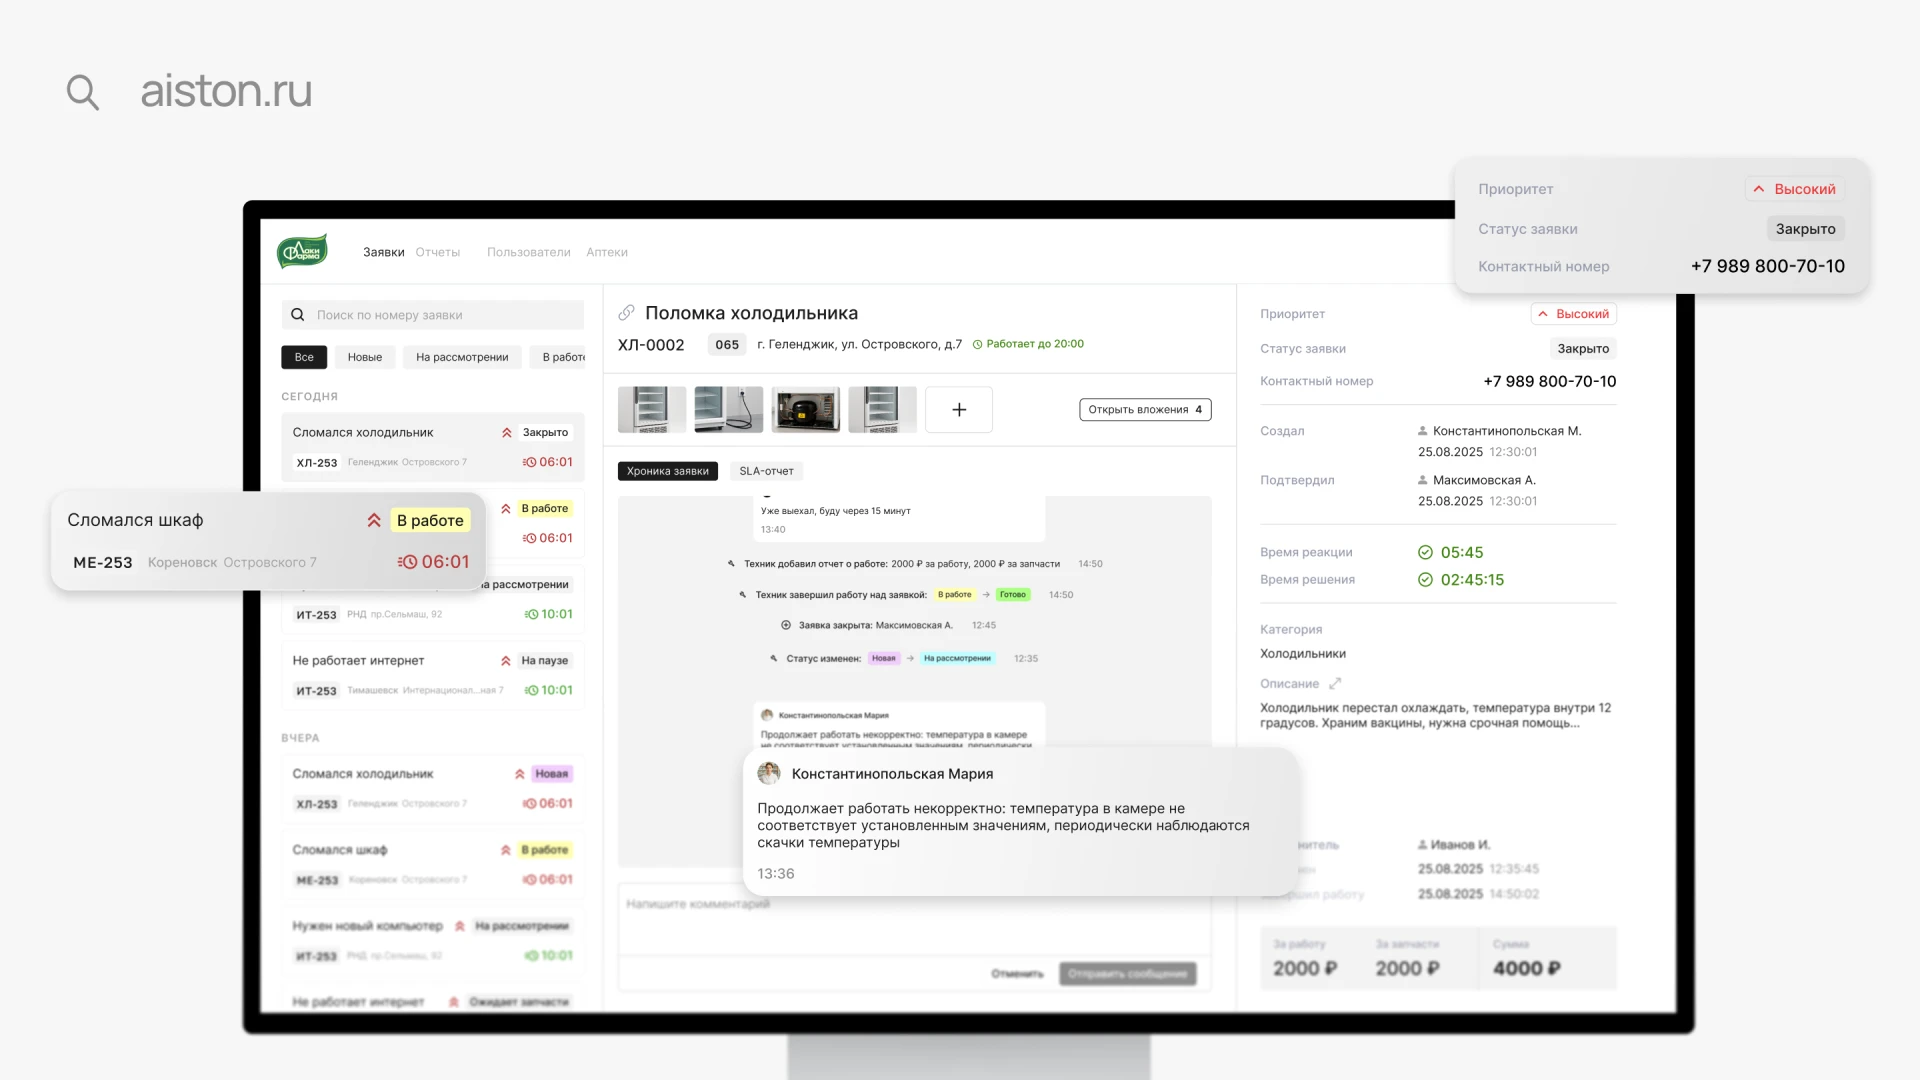Image resolution: width=1920 pixels, height=1080 pixels.
Task: Deselect the active "Все" filter
Action: pyautogui.click(x=304, y=357)
